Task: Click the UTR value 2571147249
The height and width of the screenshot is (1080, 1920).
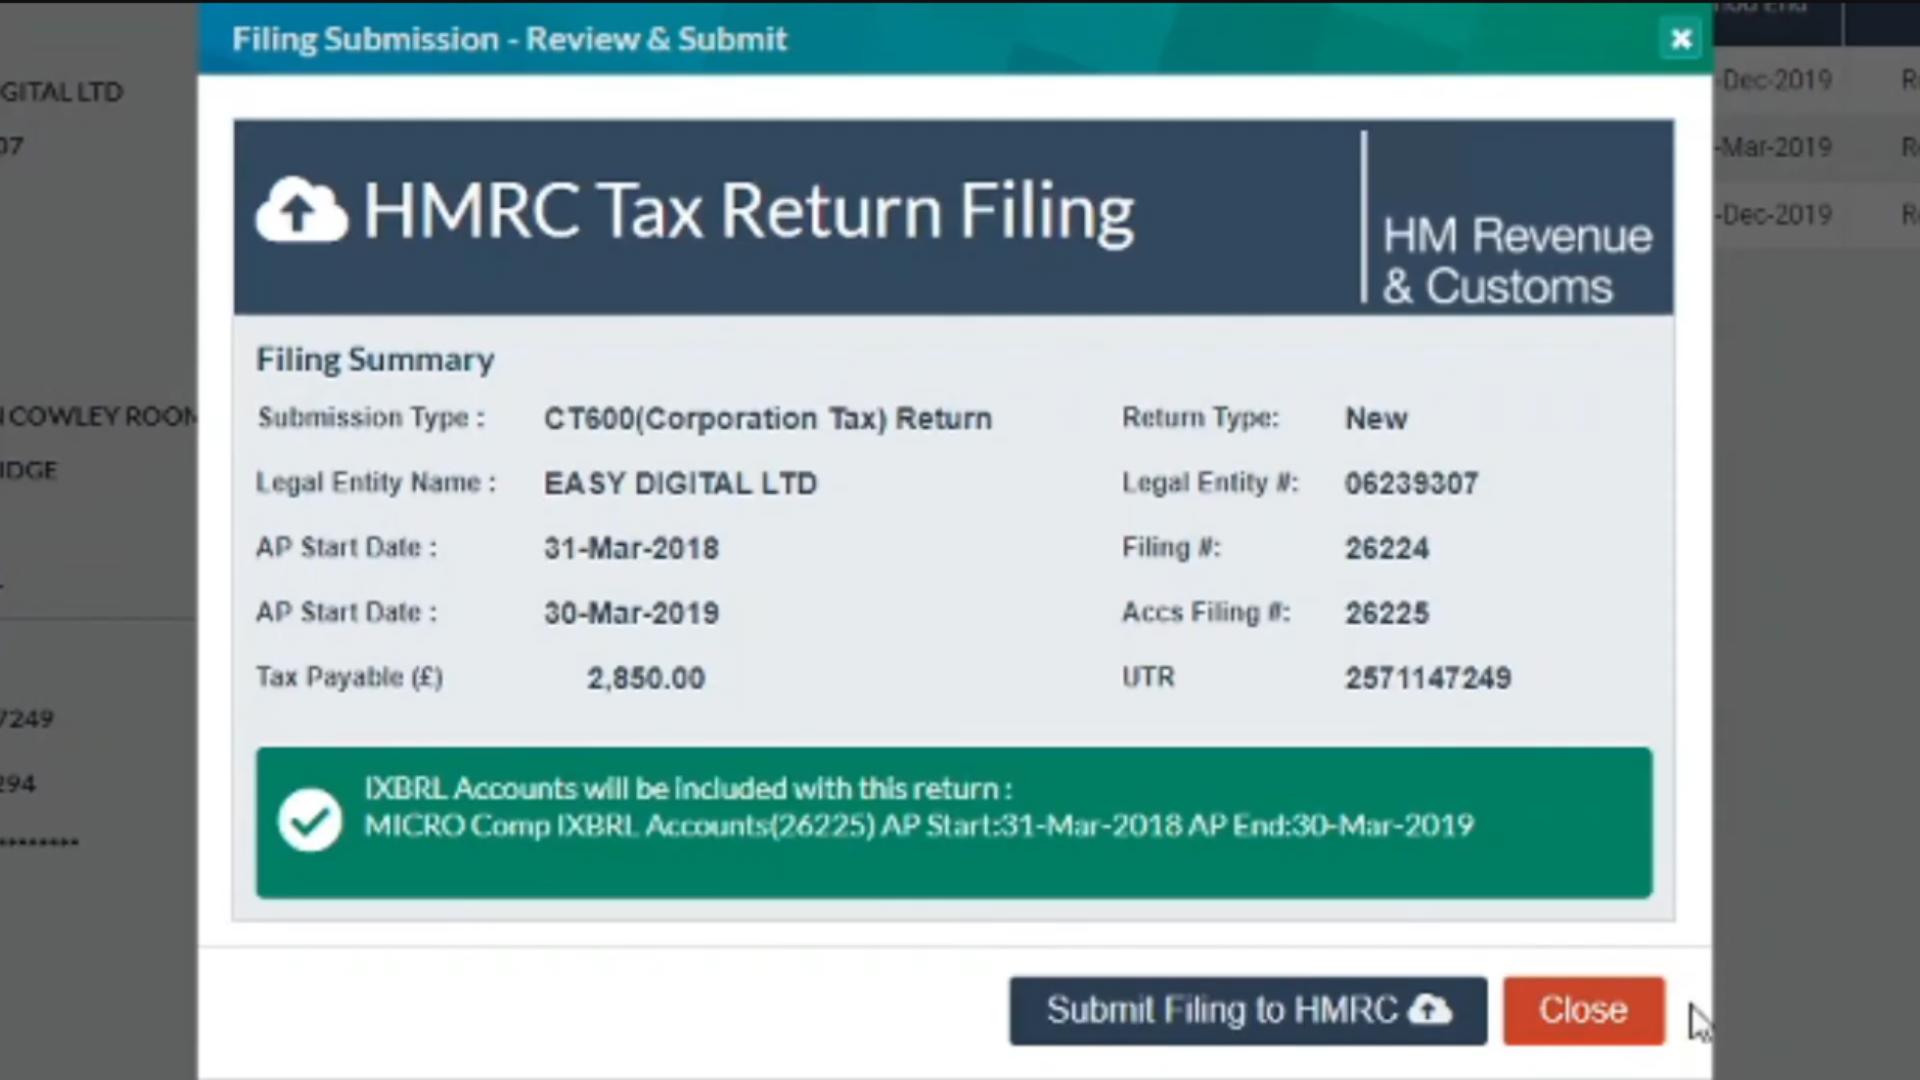Action: pos(1428,677)
